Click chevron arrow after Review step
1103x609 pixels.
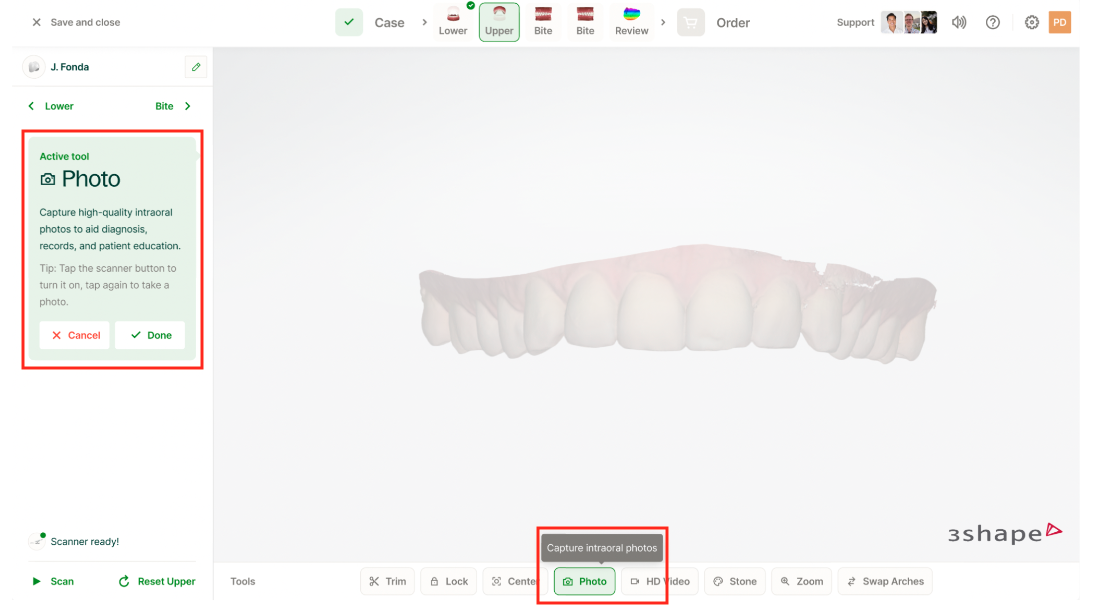[662, 22]
